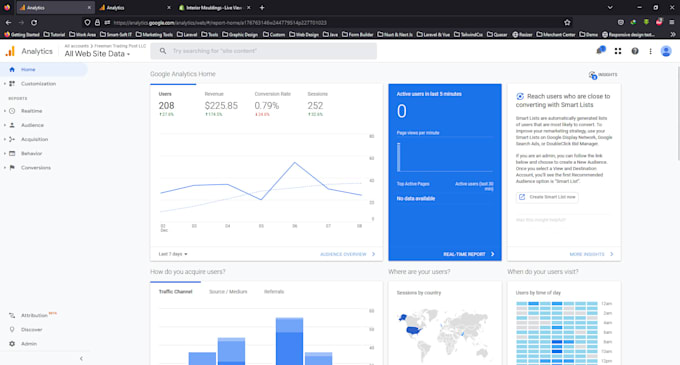680x365 pixels.
Task: Switch to Traffic Channel tab
Action: 175,292
